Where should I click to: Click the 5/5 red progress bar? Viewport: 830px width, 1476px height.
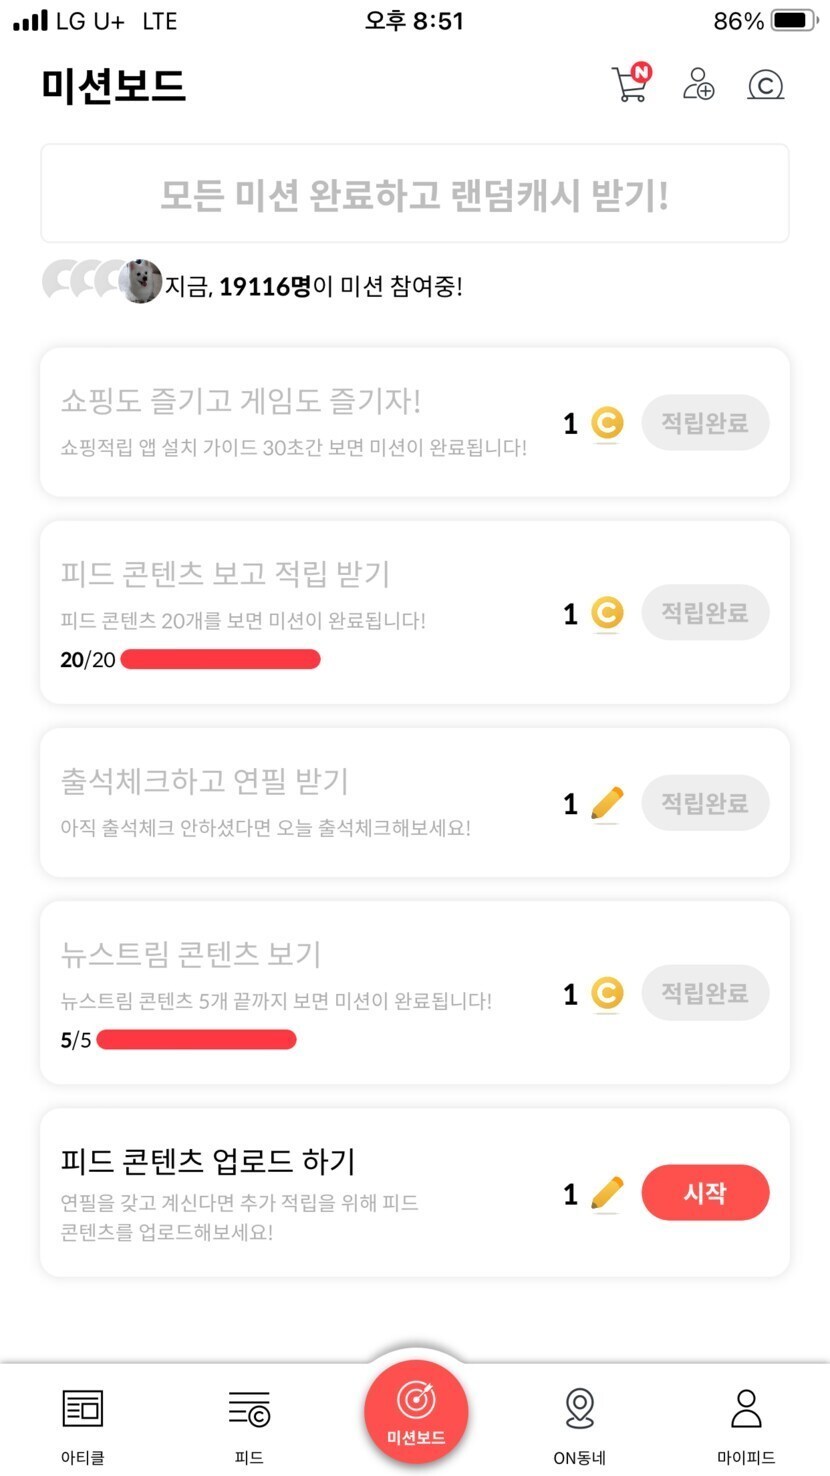[196, 1040]
